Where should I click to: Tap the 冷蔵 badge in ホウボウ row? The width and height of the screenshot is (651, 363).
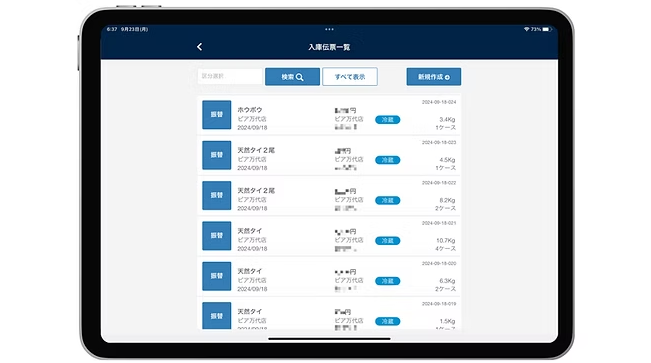pyautogui.click(x=387, y=120)
